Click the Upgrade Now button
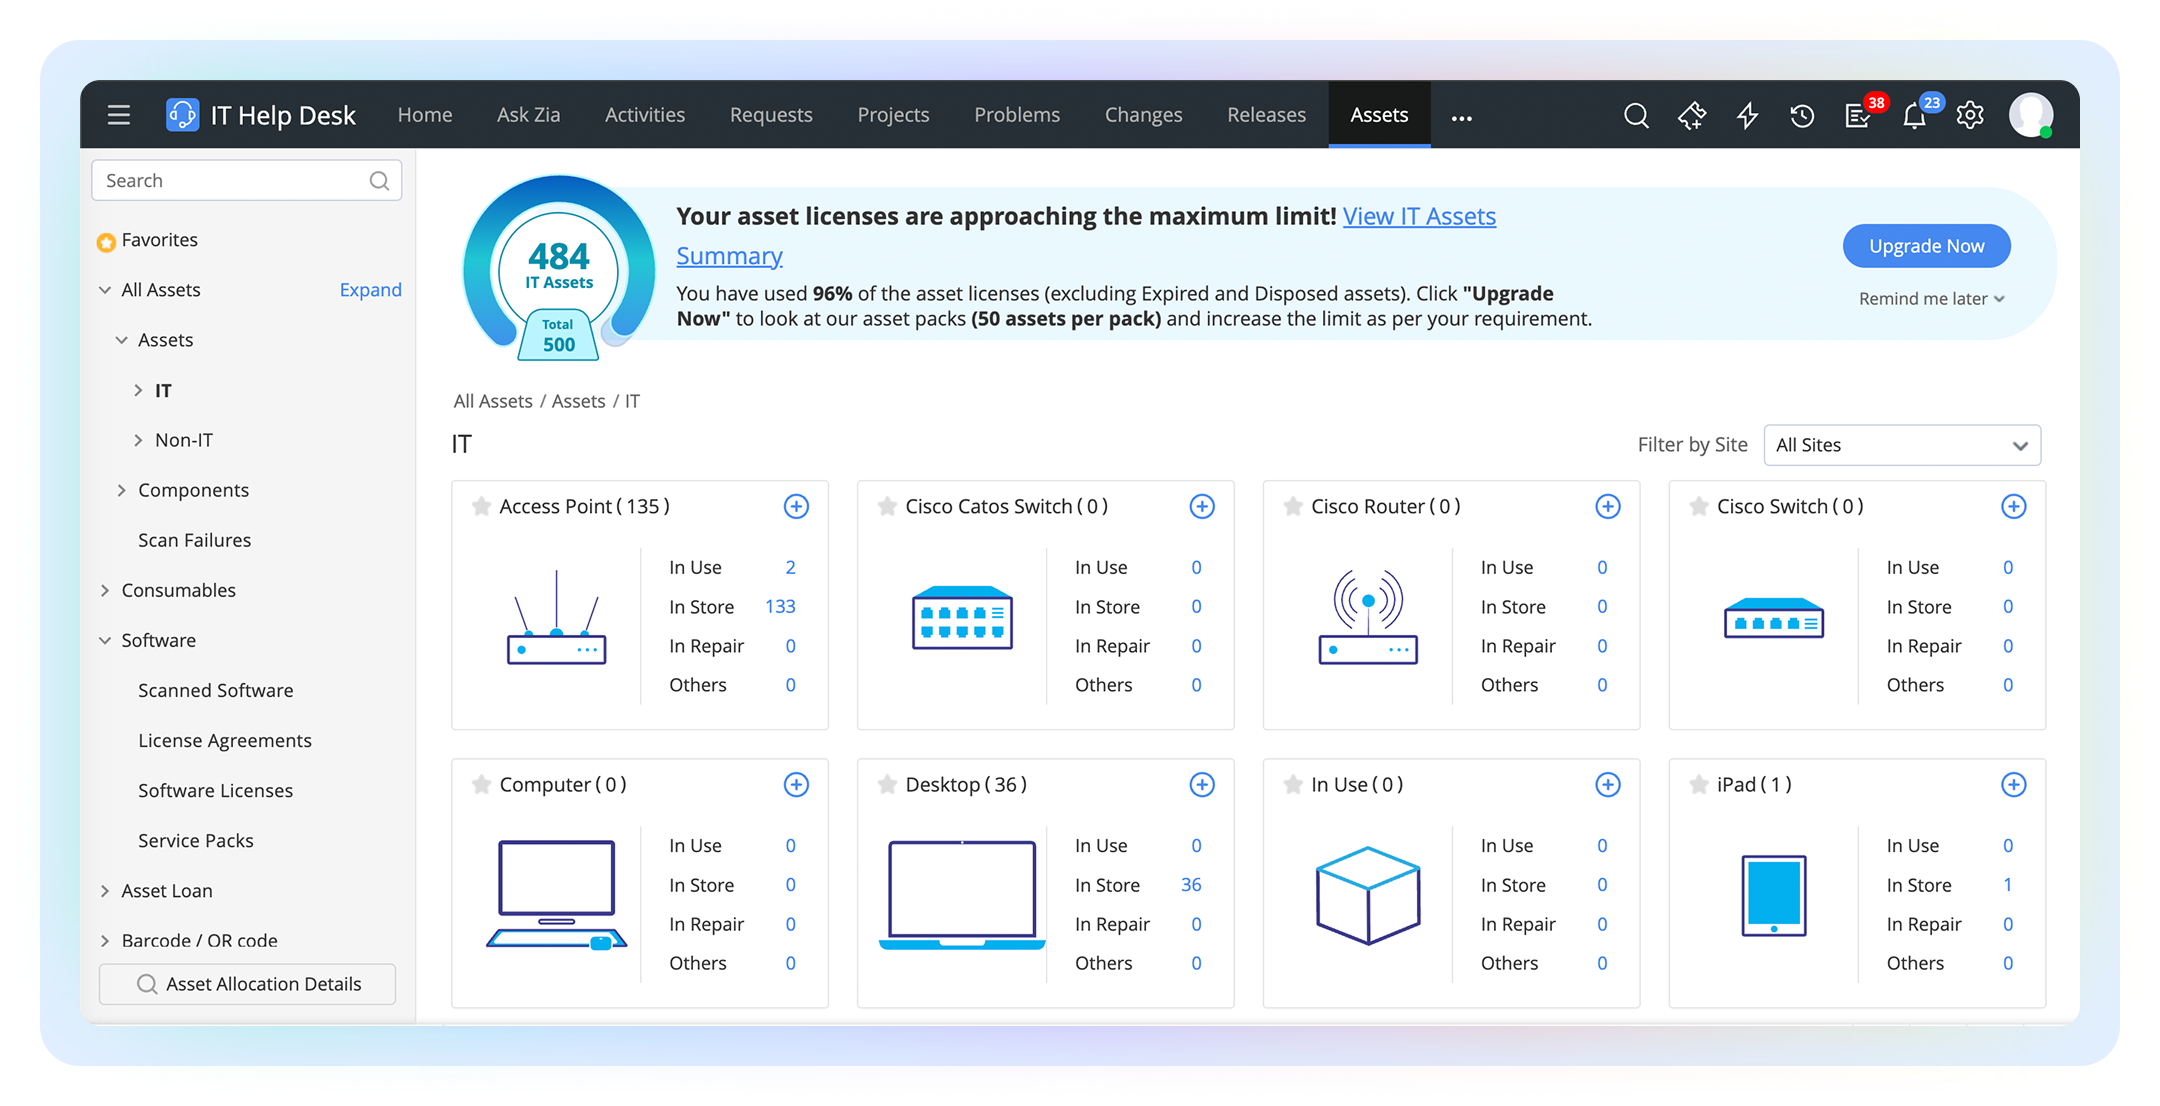Screen dimensions: 2160x1106 1925,246
